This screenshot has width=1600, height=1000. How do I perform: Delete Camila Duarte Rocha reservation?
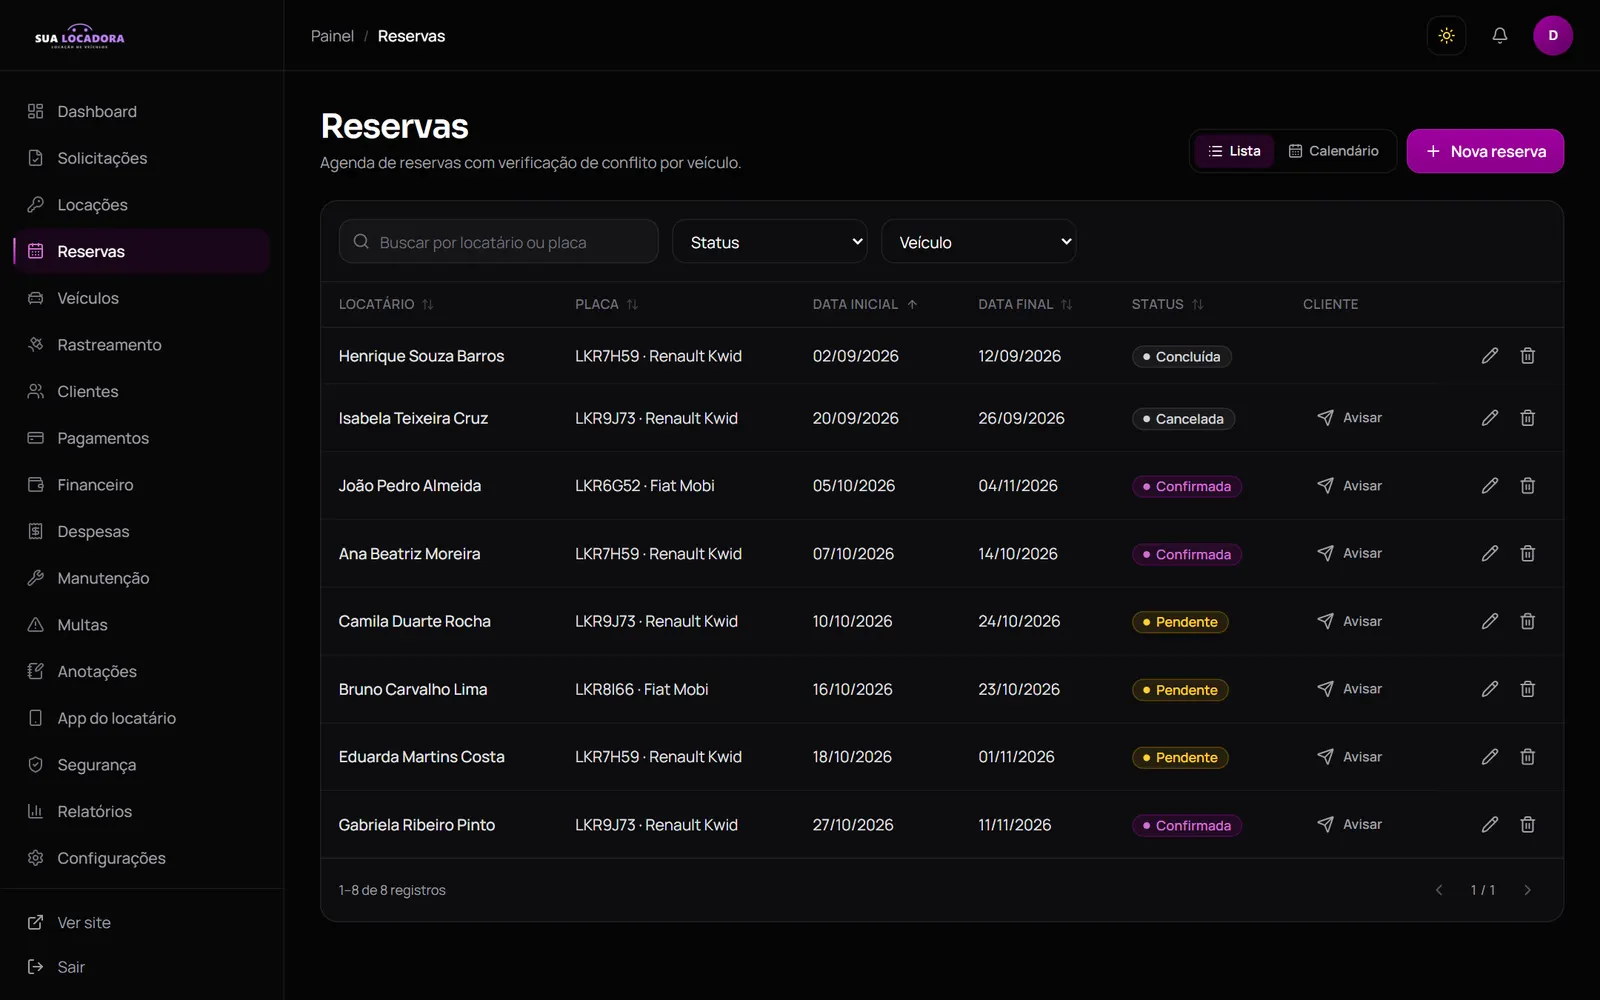[1527, 621]
